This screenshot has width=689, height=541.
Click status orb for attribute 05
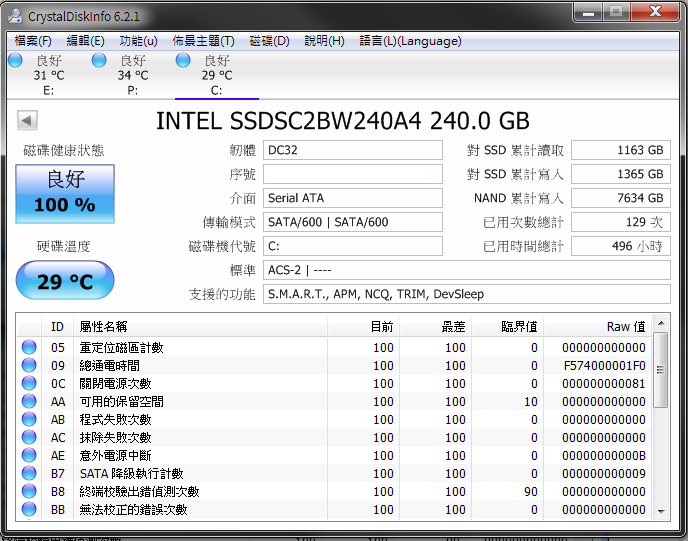point(29,347)
